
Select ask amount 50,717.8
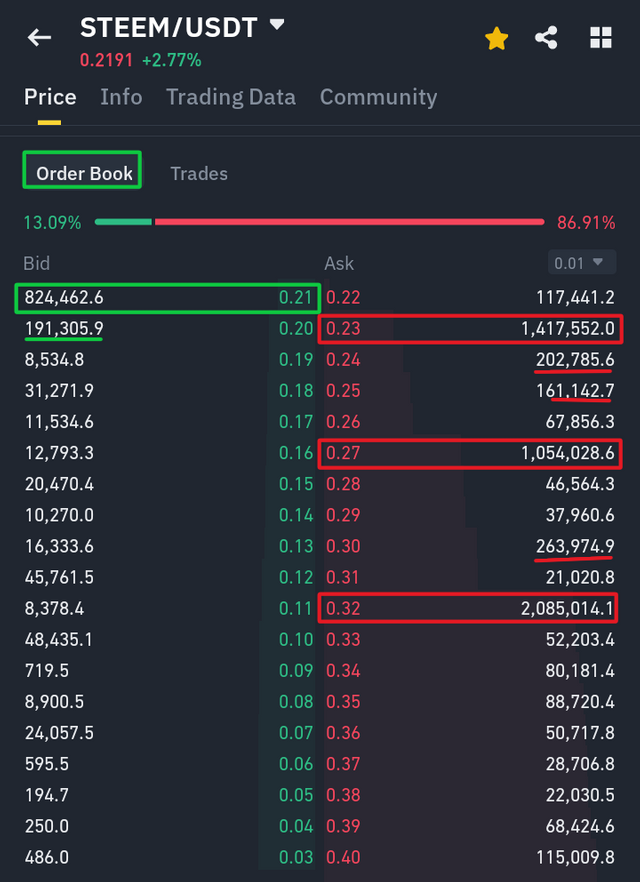click(580, 733)
